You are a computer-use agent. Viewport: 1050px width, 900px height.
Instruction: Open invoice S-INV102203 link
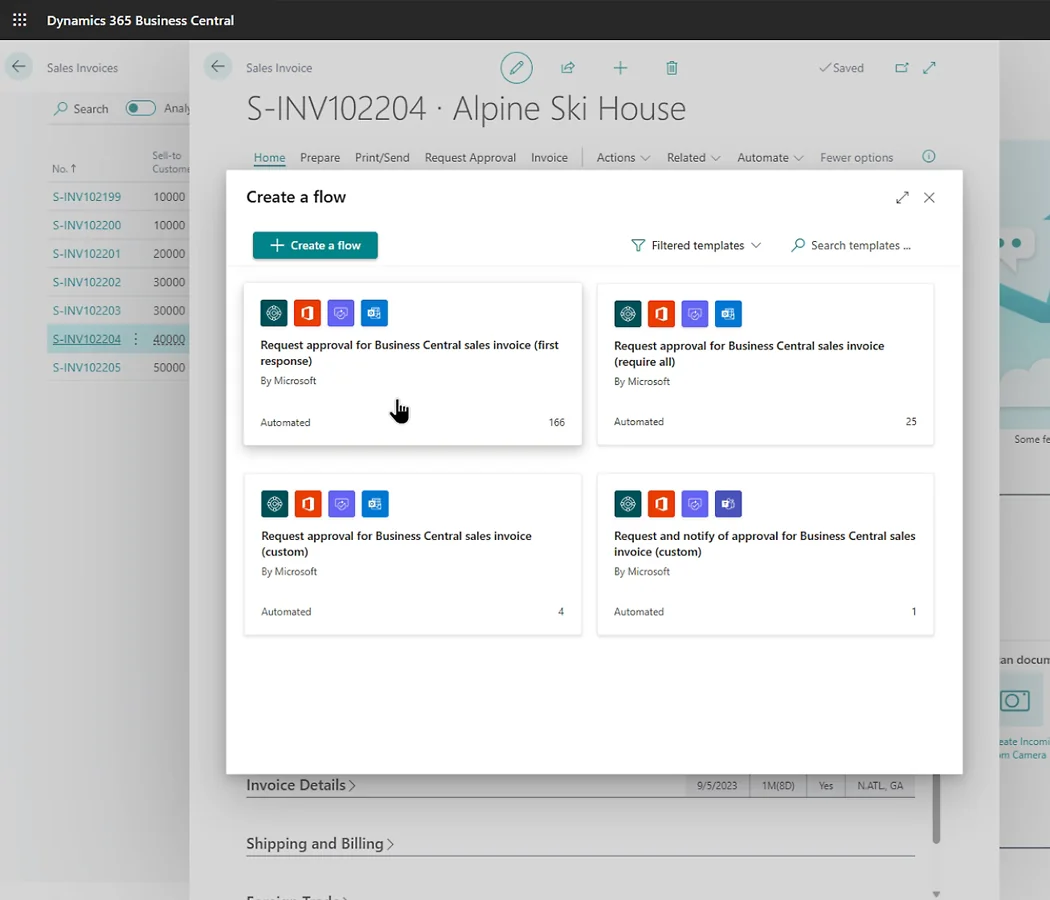(87, 311)
